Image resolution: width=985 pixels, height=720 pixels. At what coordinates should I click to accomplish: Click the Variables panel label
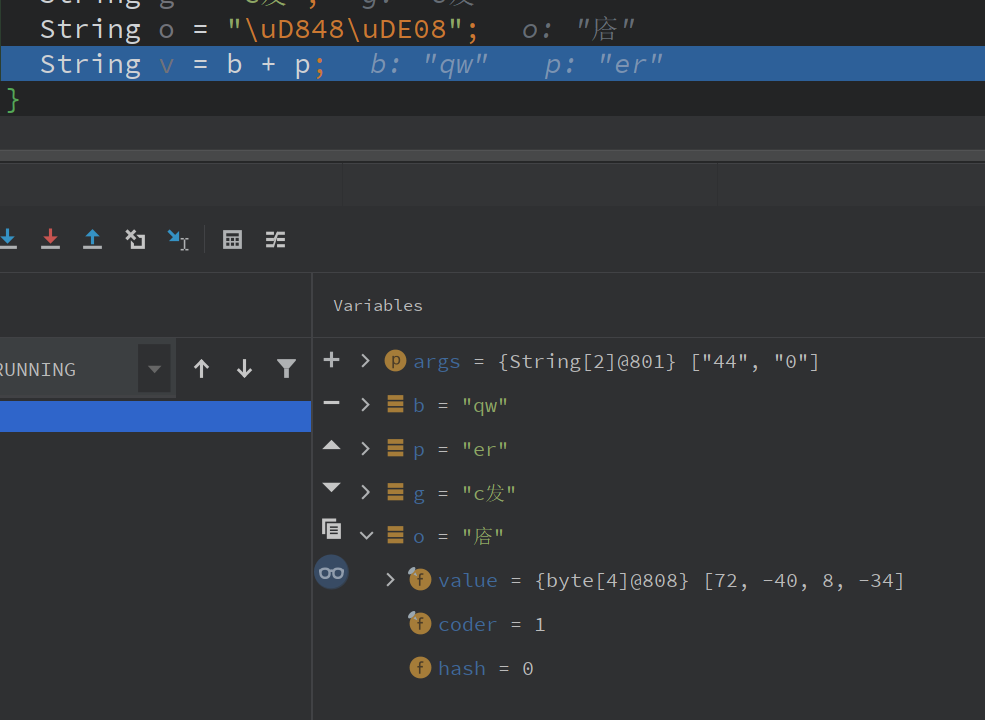(x=378, y=305)
